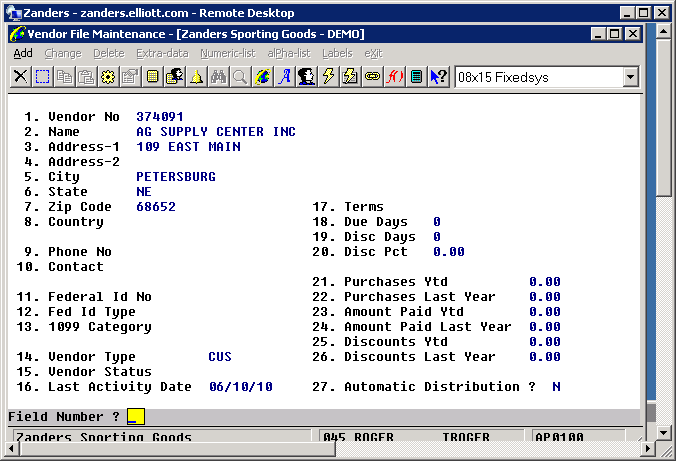The image size is (676, 461).
Task: Open the Numeric-list menu
Action: pyautogui.click(x=228, y=53)
